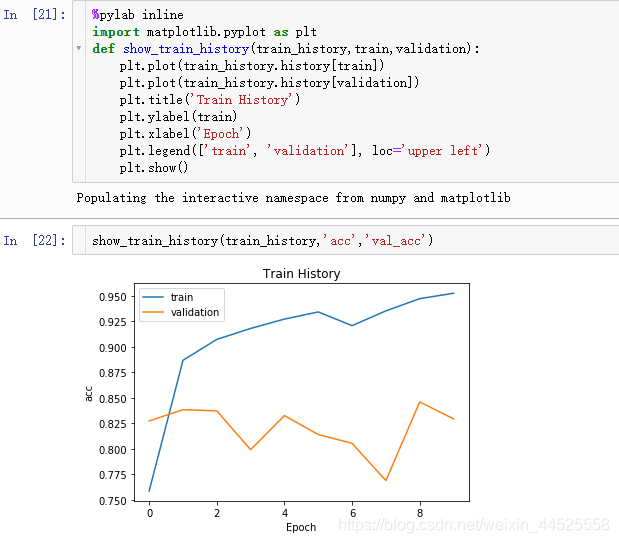Click the 'import matplotlib.pyplot as plt' line
The height and width of the screenshot is (543, 619).
204,32
